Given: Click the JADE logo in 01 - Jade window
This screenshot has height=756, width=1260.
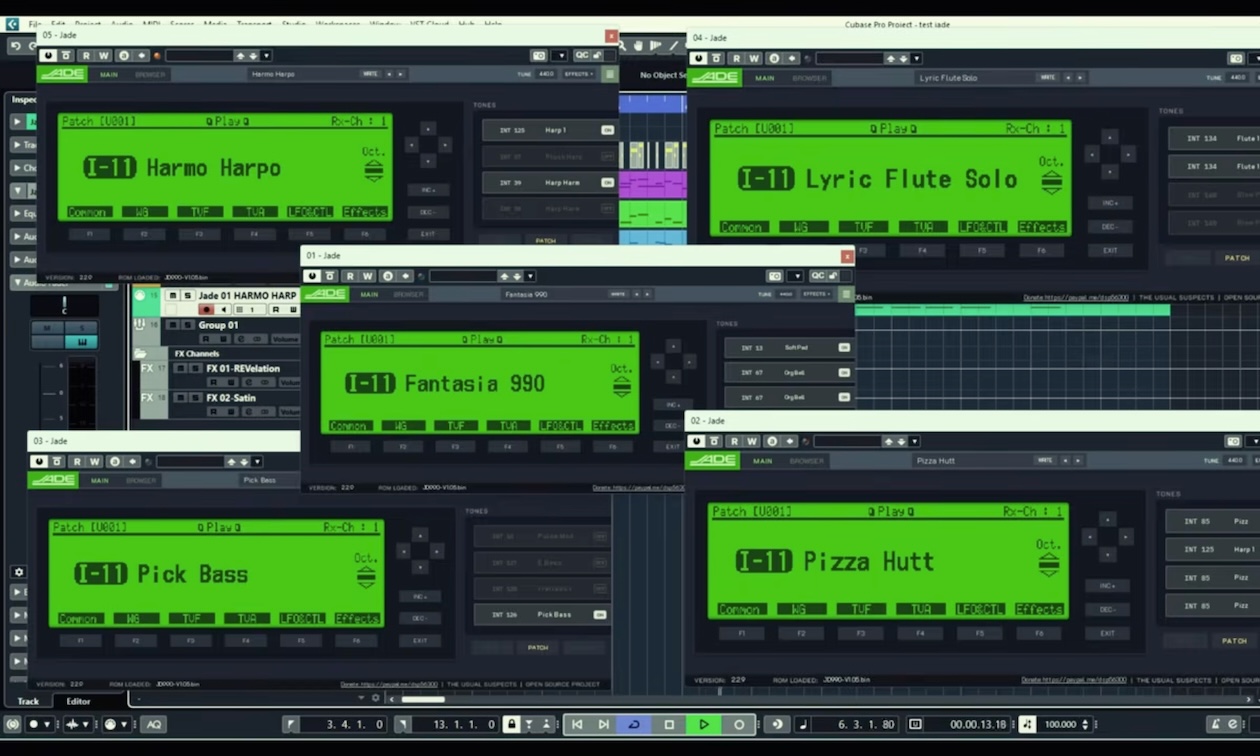Looking at the screenshot, I should tap(325, 294).
